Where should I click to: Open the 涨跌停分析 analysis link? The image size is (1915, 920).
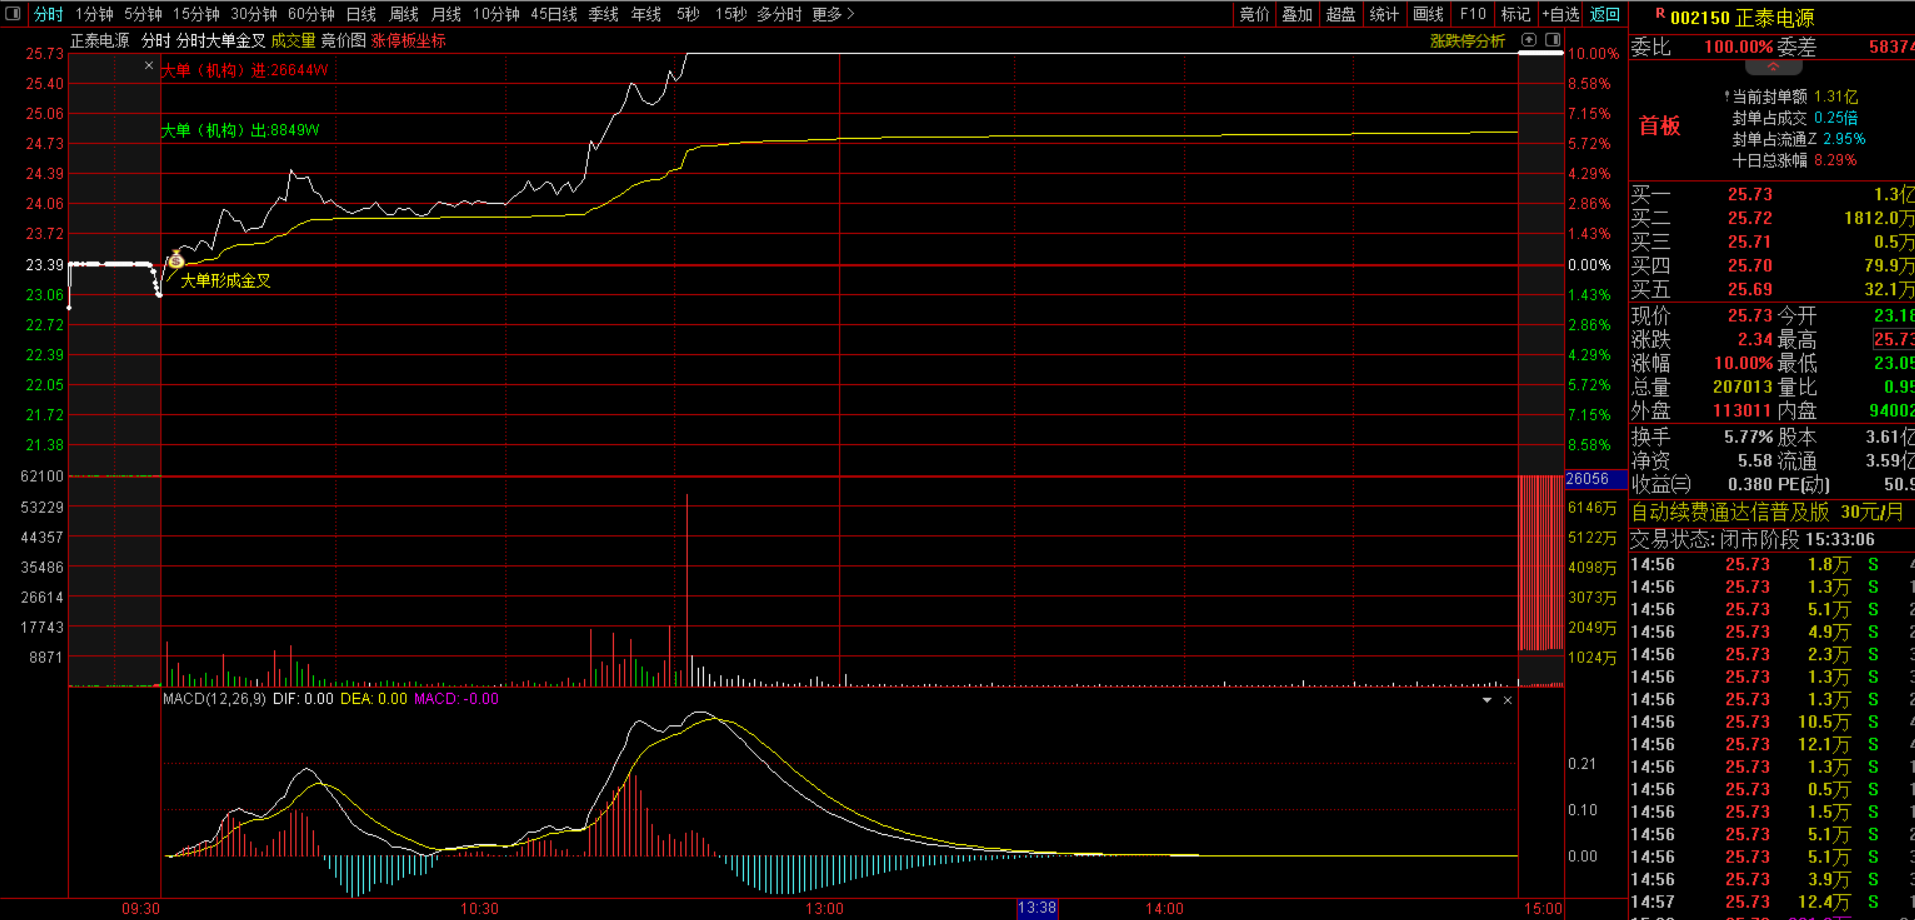[1467, 41]
